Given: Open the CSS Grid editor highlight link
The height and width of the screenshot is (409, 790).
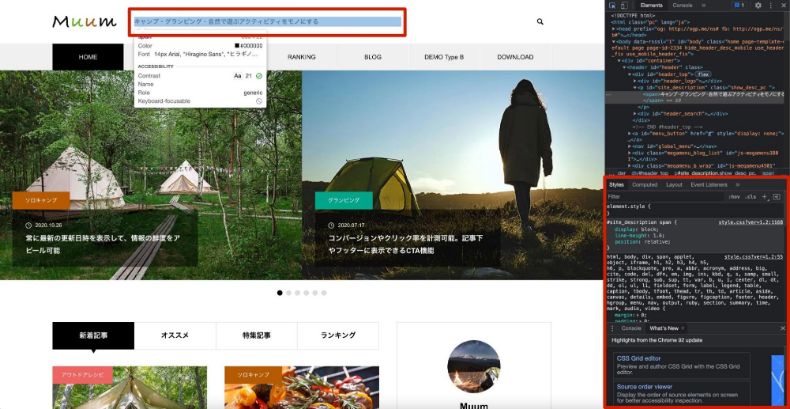Looking at the screenshot, I should 638,359.
